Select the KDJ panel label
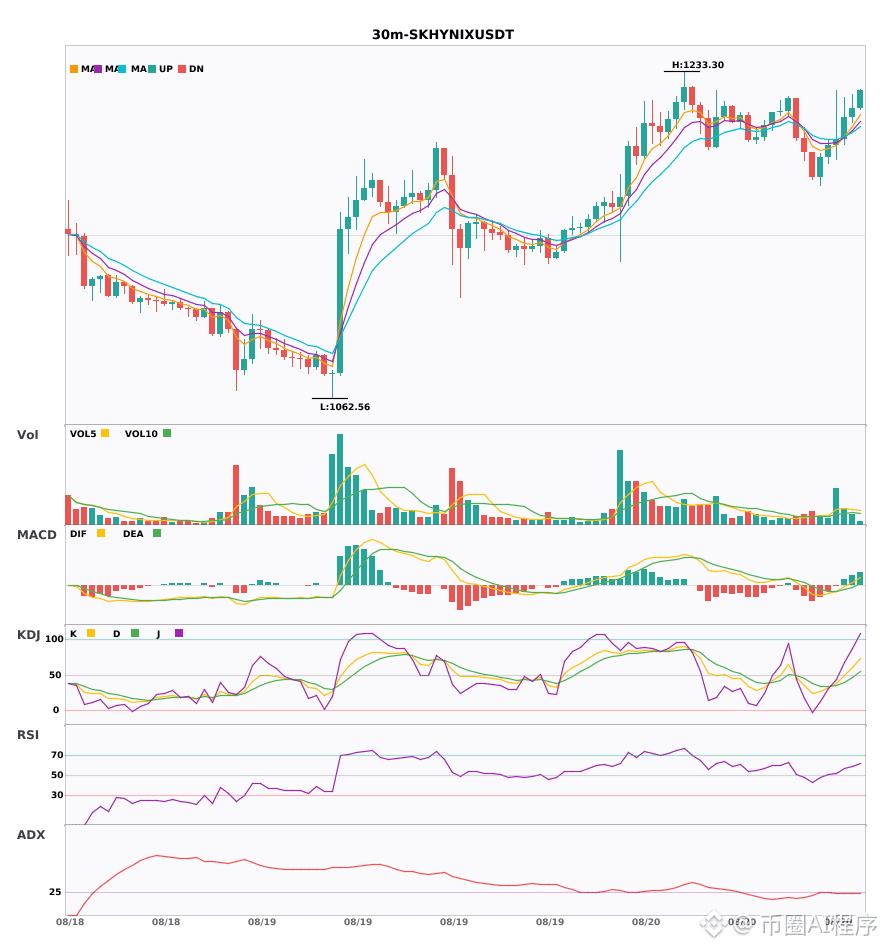The height and width of the screenshot is (950, 885). 28,635
